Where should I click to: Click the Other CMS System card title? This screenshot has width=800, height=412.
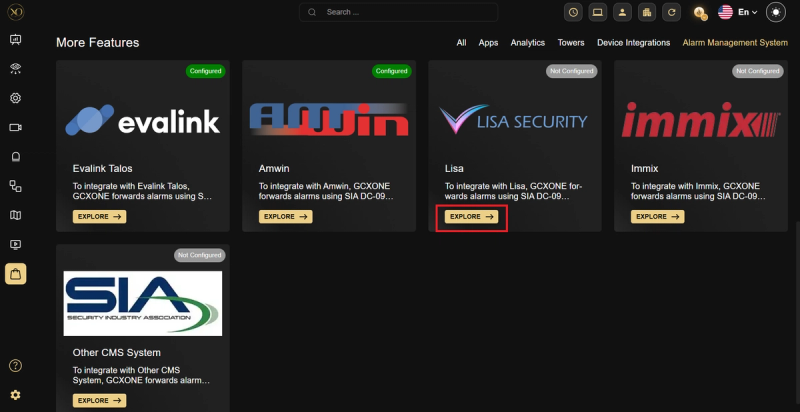click(116, 352)
